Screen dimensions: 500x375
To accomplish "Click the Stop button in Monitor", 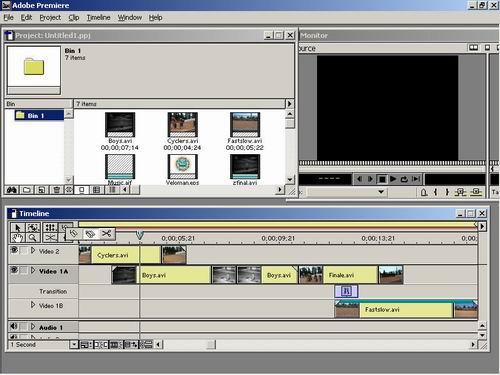I will click(x=382, y=179).
